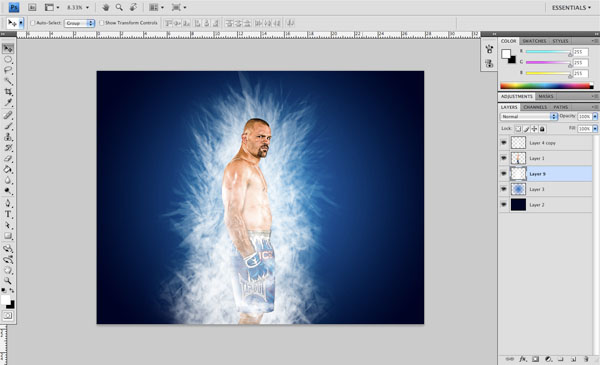Select the Move tool in the toolbox
Viewport: 600px width, 365px height.
8,49
